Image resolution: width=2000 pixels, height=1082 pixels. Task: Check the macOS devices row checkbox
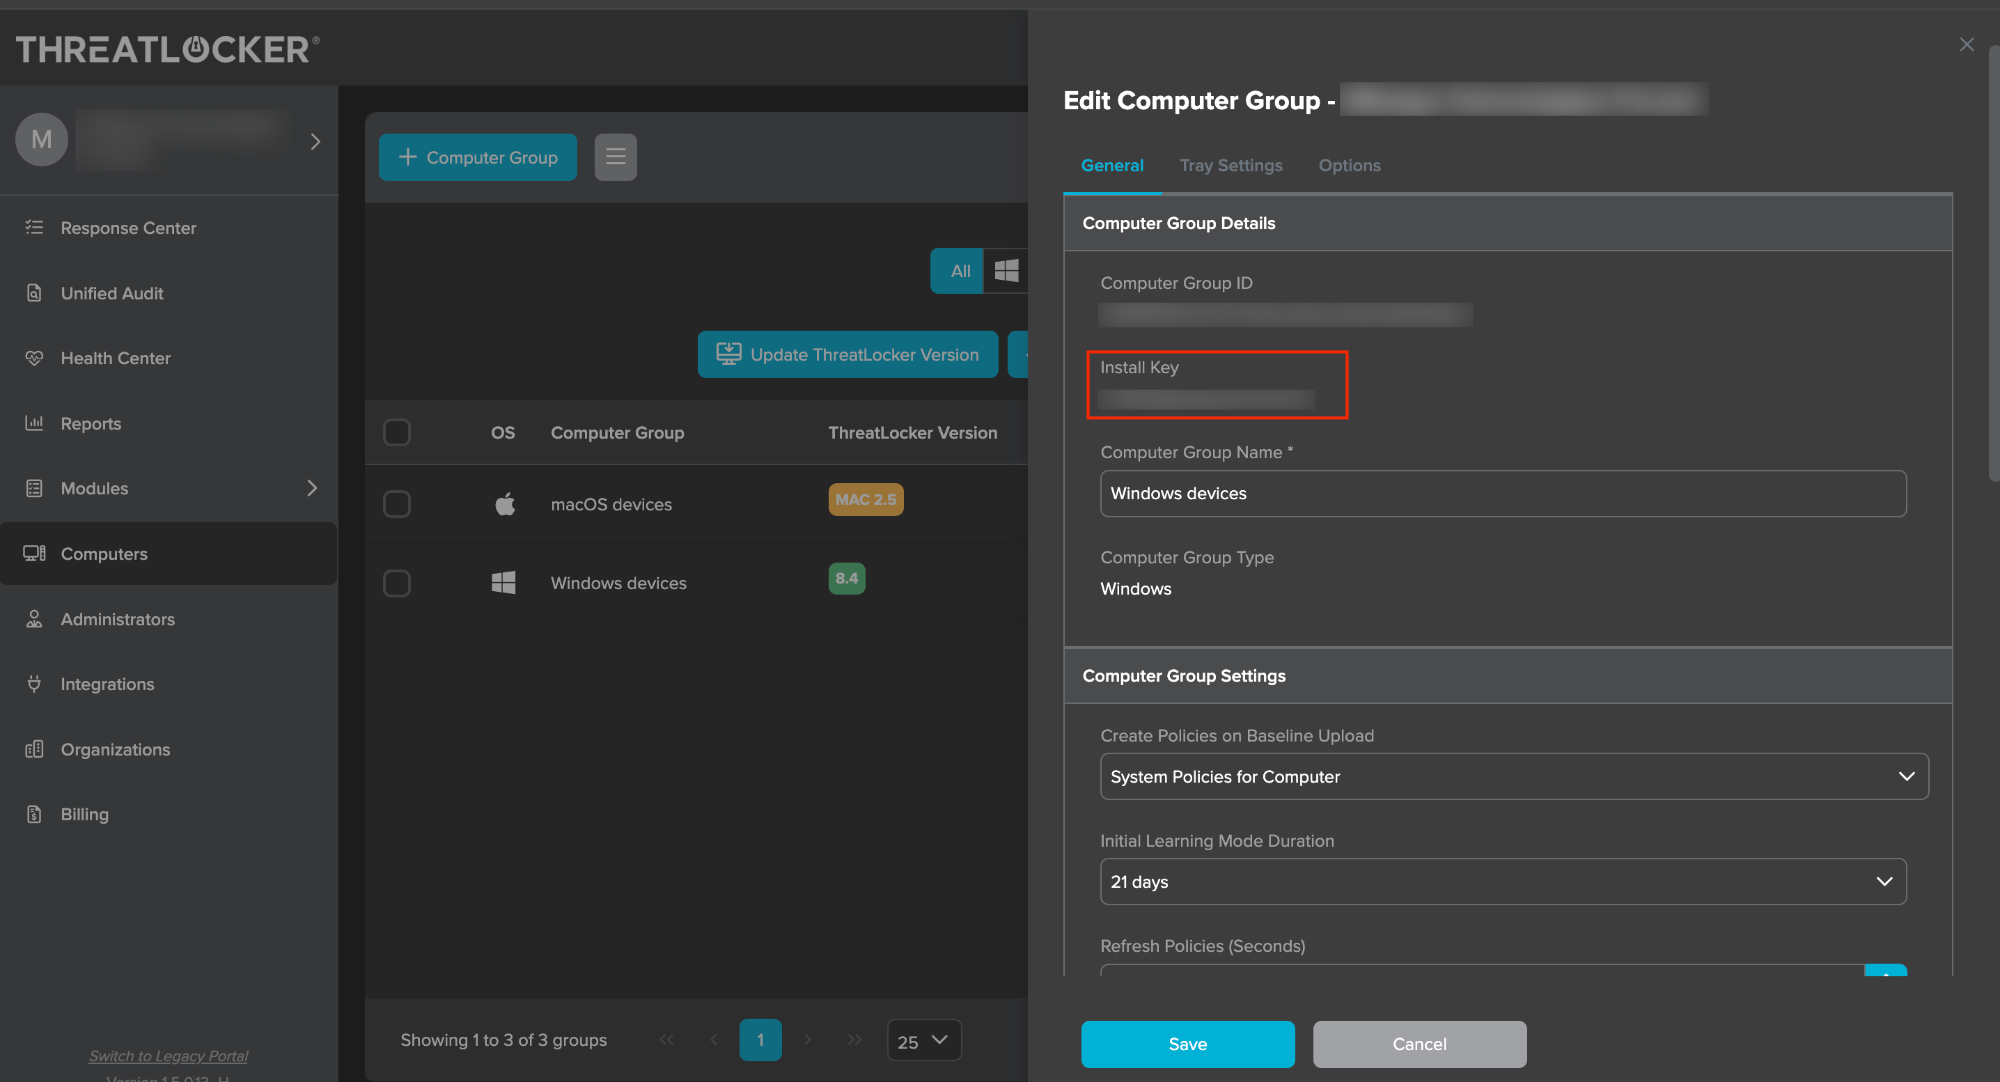click(x=397, y=504)
